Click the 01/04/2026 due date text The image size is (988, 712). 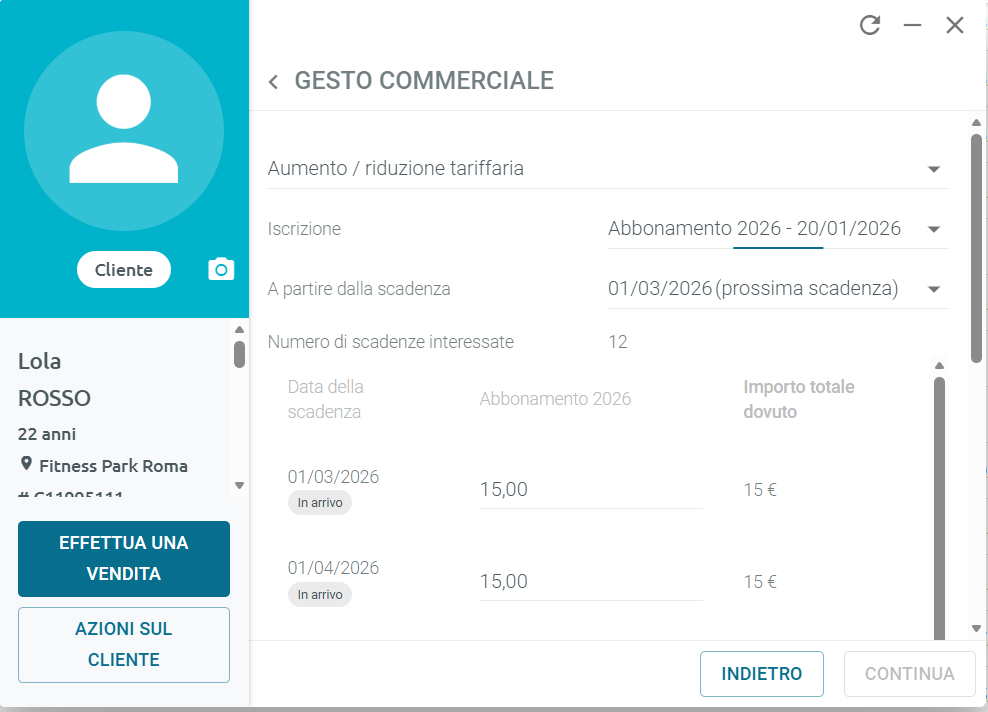pos(333,568)
